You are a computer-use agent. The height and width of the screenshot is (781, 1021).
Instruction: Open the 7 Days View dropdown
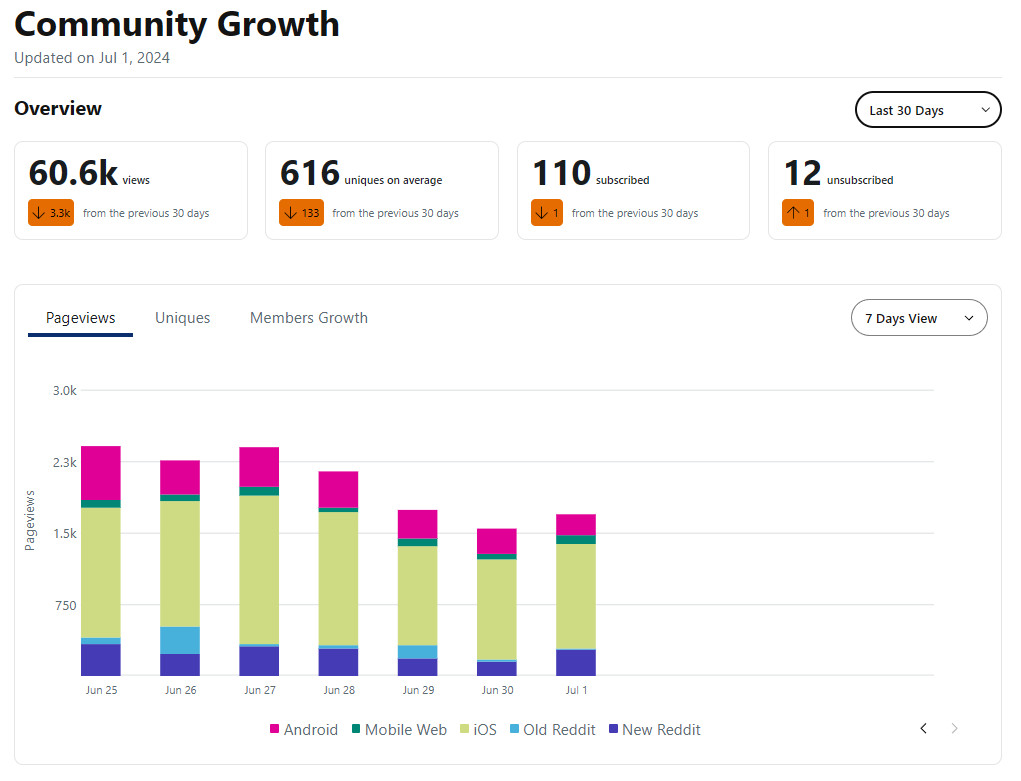918,318
